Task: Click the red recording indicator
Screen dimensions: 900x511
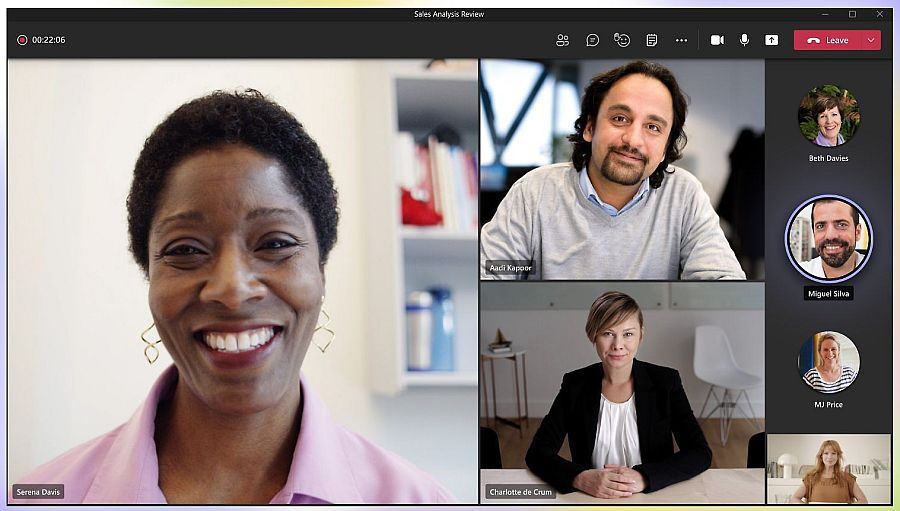Action: [22, 40]
